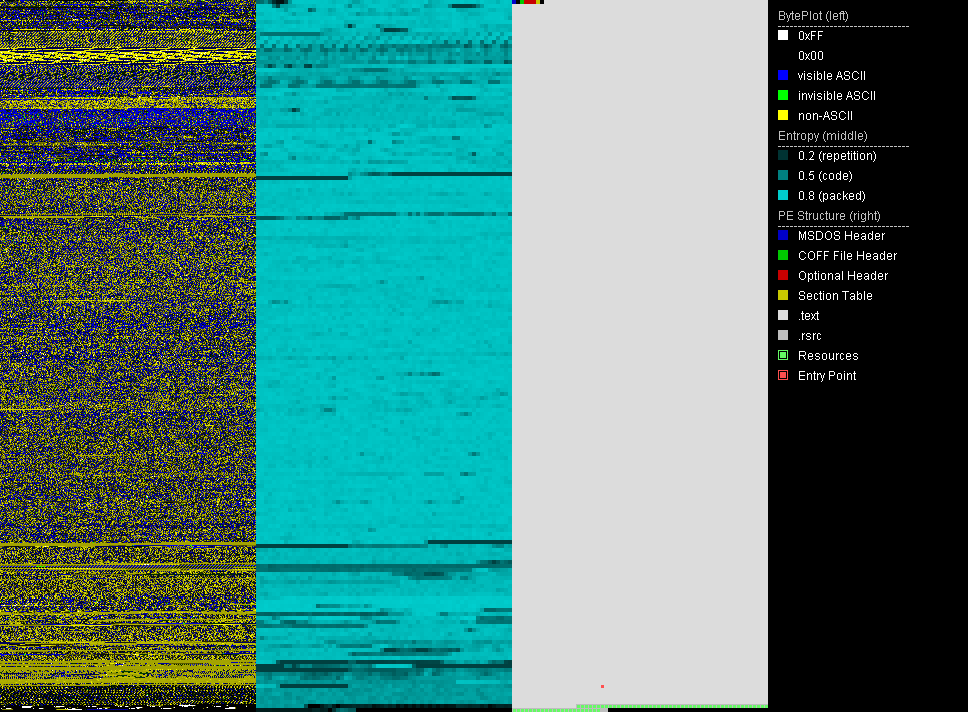Select the yellow non-ASCII legend swatch
This screenshot has height=712, width=968.
click(x=783, y=116)
